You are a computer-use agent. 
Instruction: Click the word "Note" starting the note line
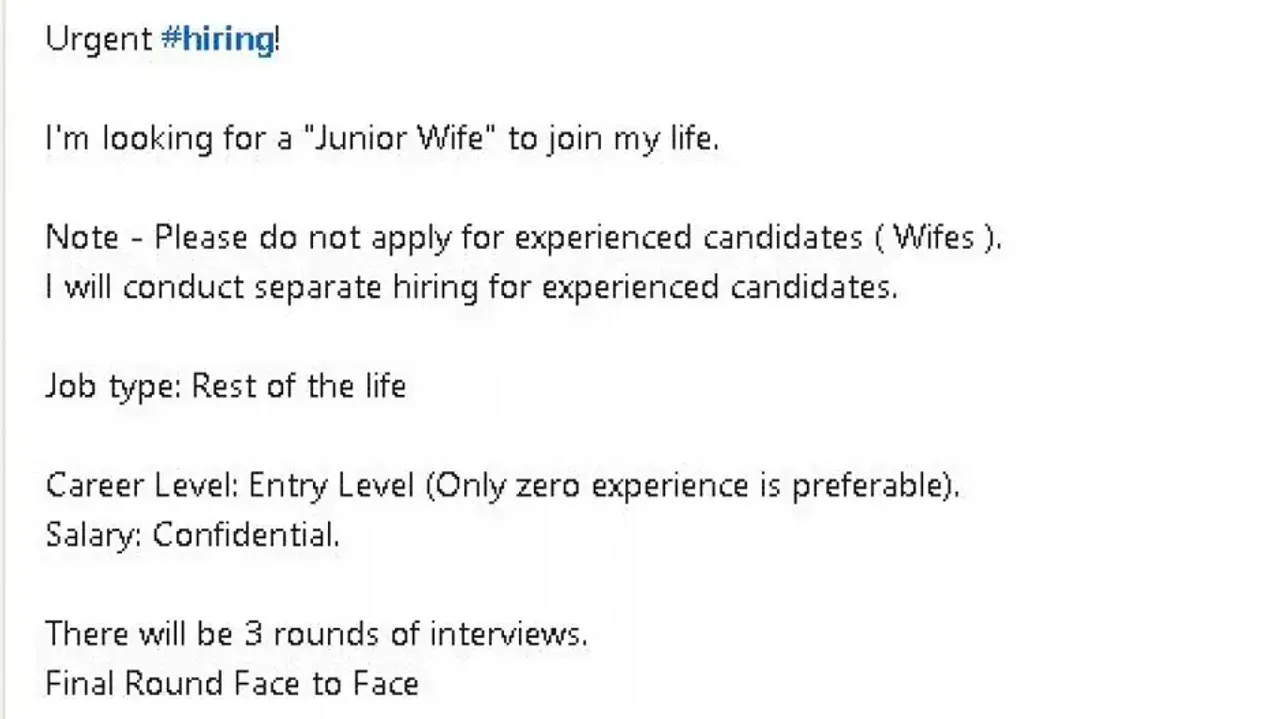click(82, 237)
